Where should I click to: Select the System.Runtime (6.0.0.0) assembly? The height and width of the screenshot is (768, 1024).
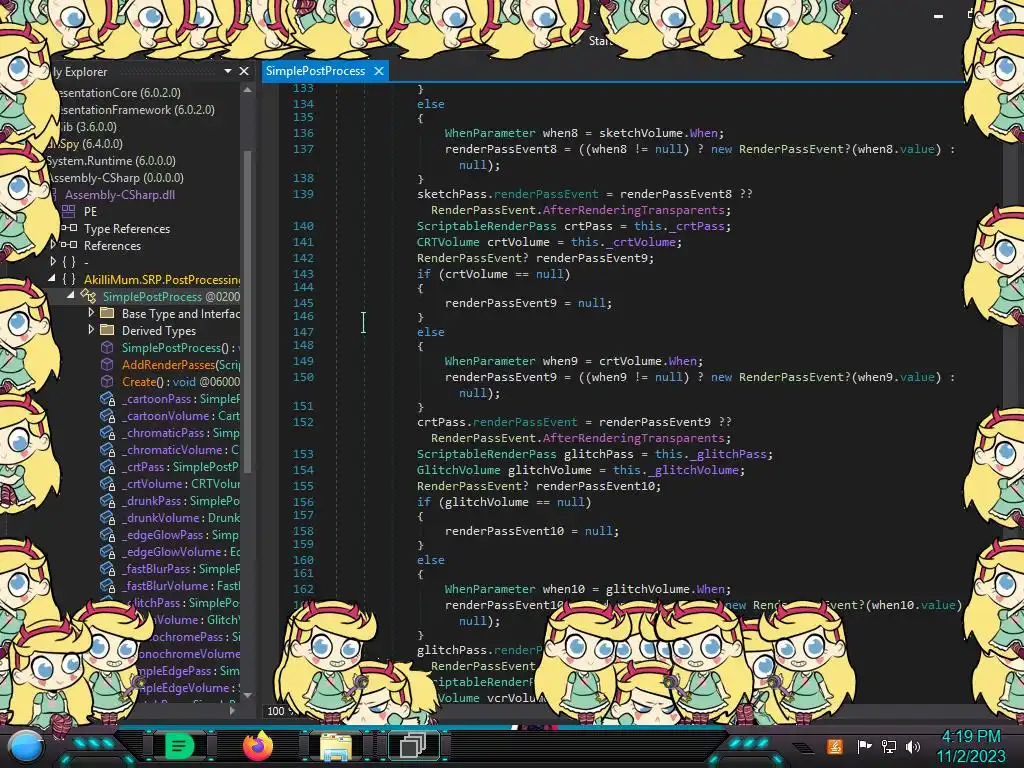click(x=111, y=161)
